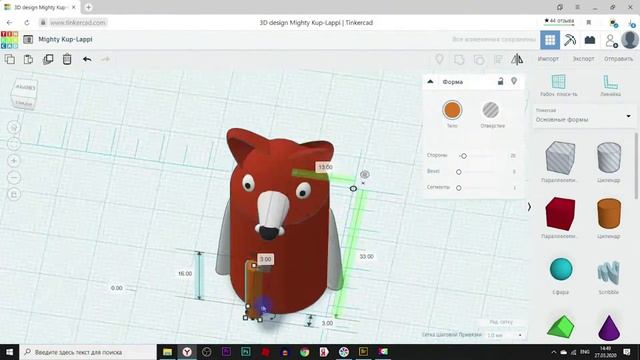
Task: Reload the page in browser
Action: point(27,23)
